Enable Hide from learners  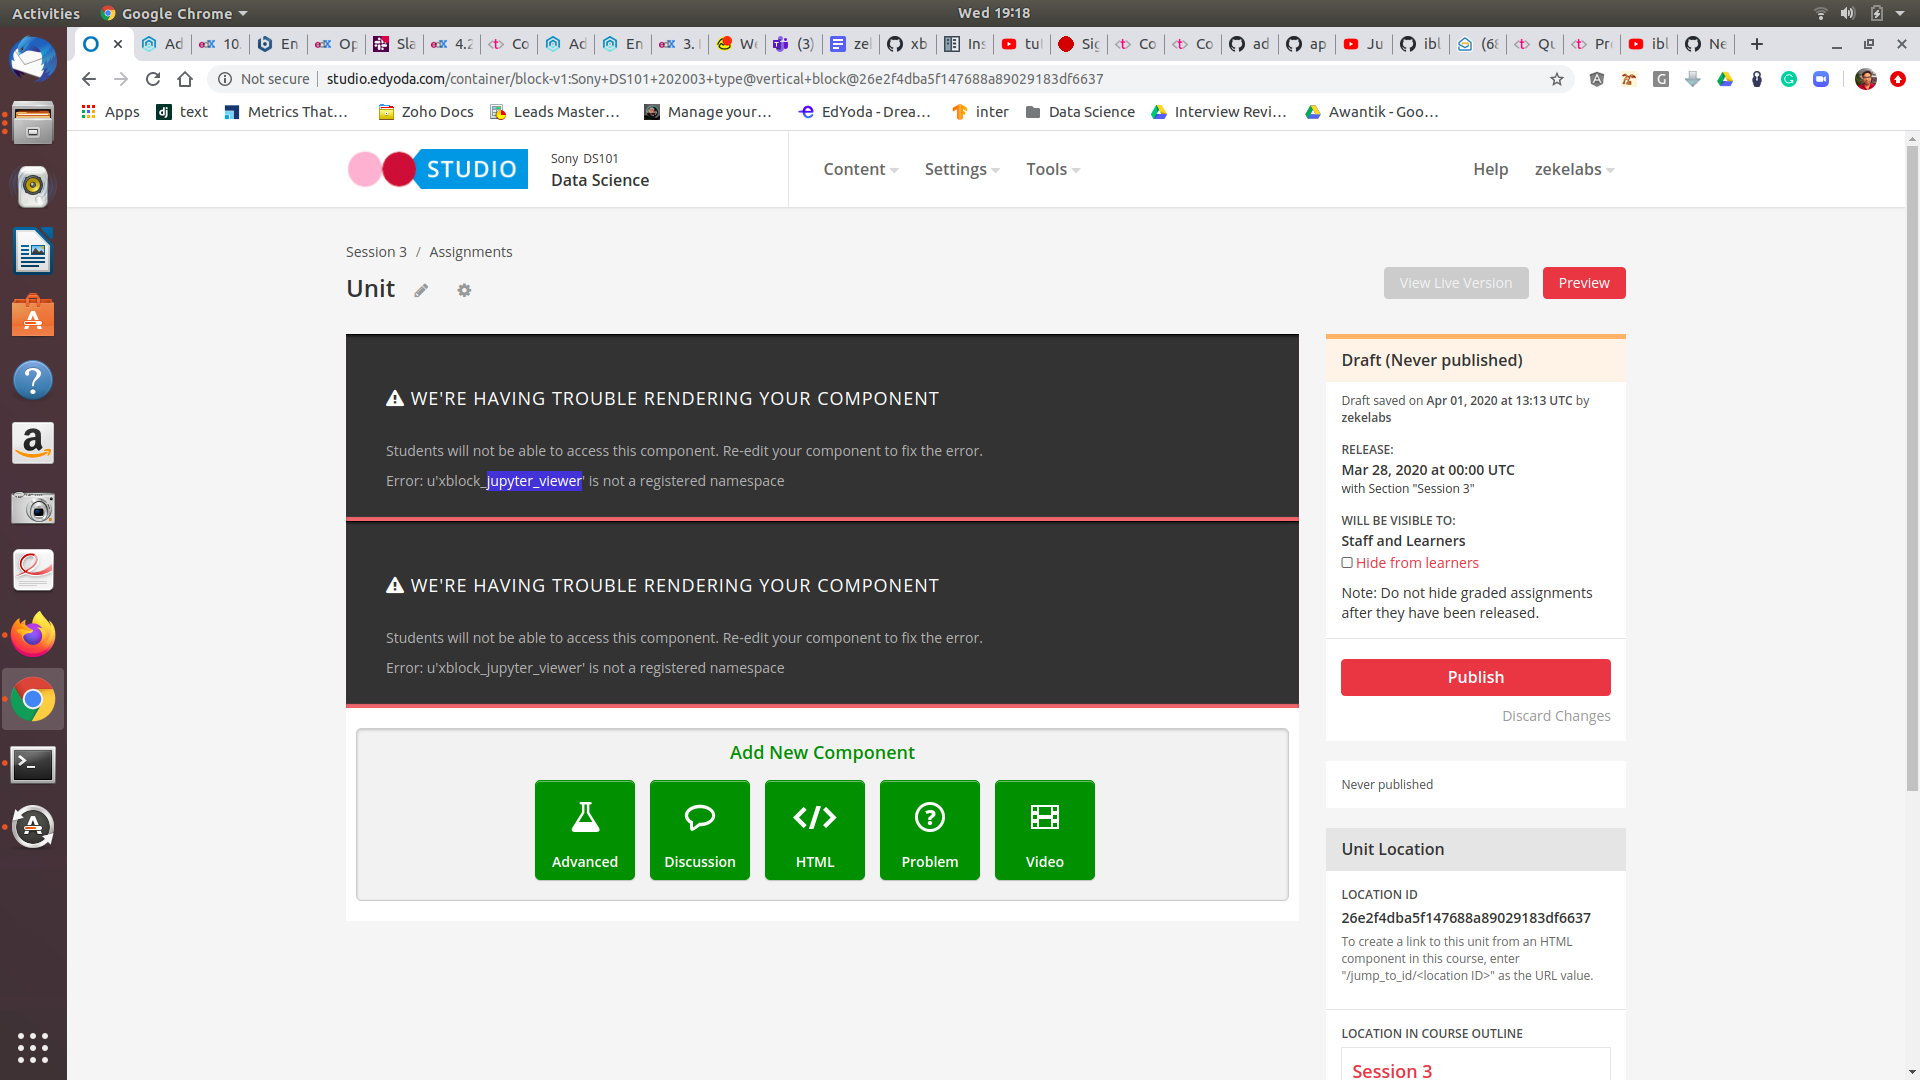[x=1347, y=562]
